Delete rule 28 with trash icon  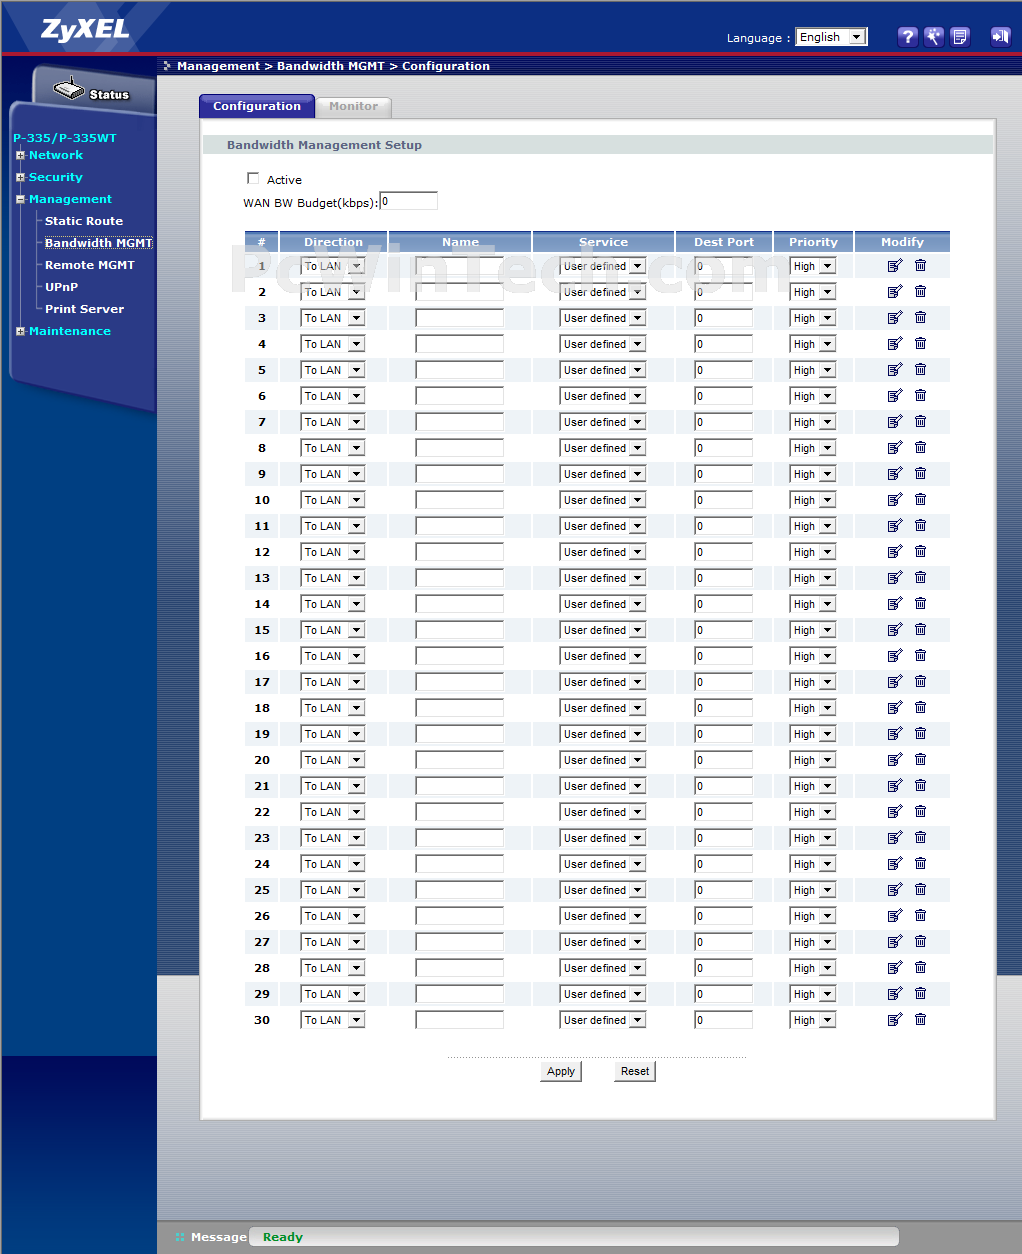tap(920, 968)
